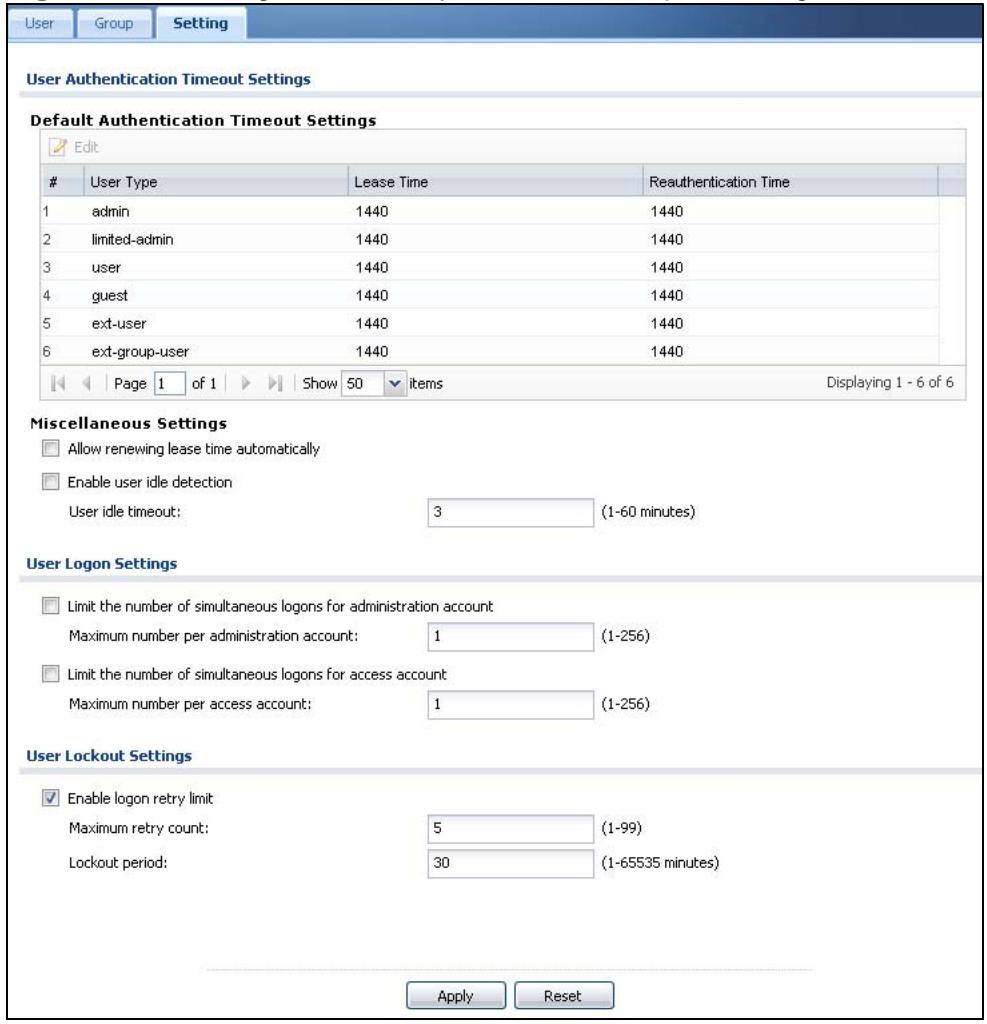This screenshot has height=1024, width=987.
Task: Focus the Lockout period field
Action: (x=510, y=863)
